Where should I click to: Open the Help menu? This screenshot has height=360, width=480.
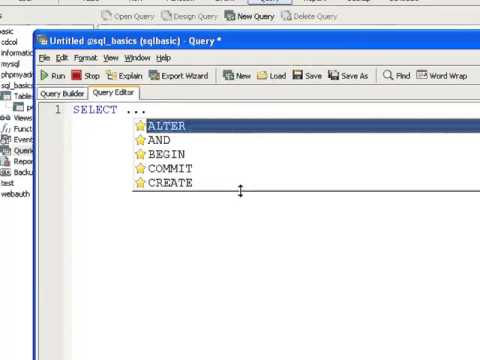click(163, 58)
